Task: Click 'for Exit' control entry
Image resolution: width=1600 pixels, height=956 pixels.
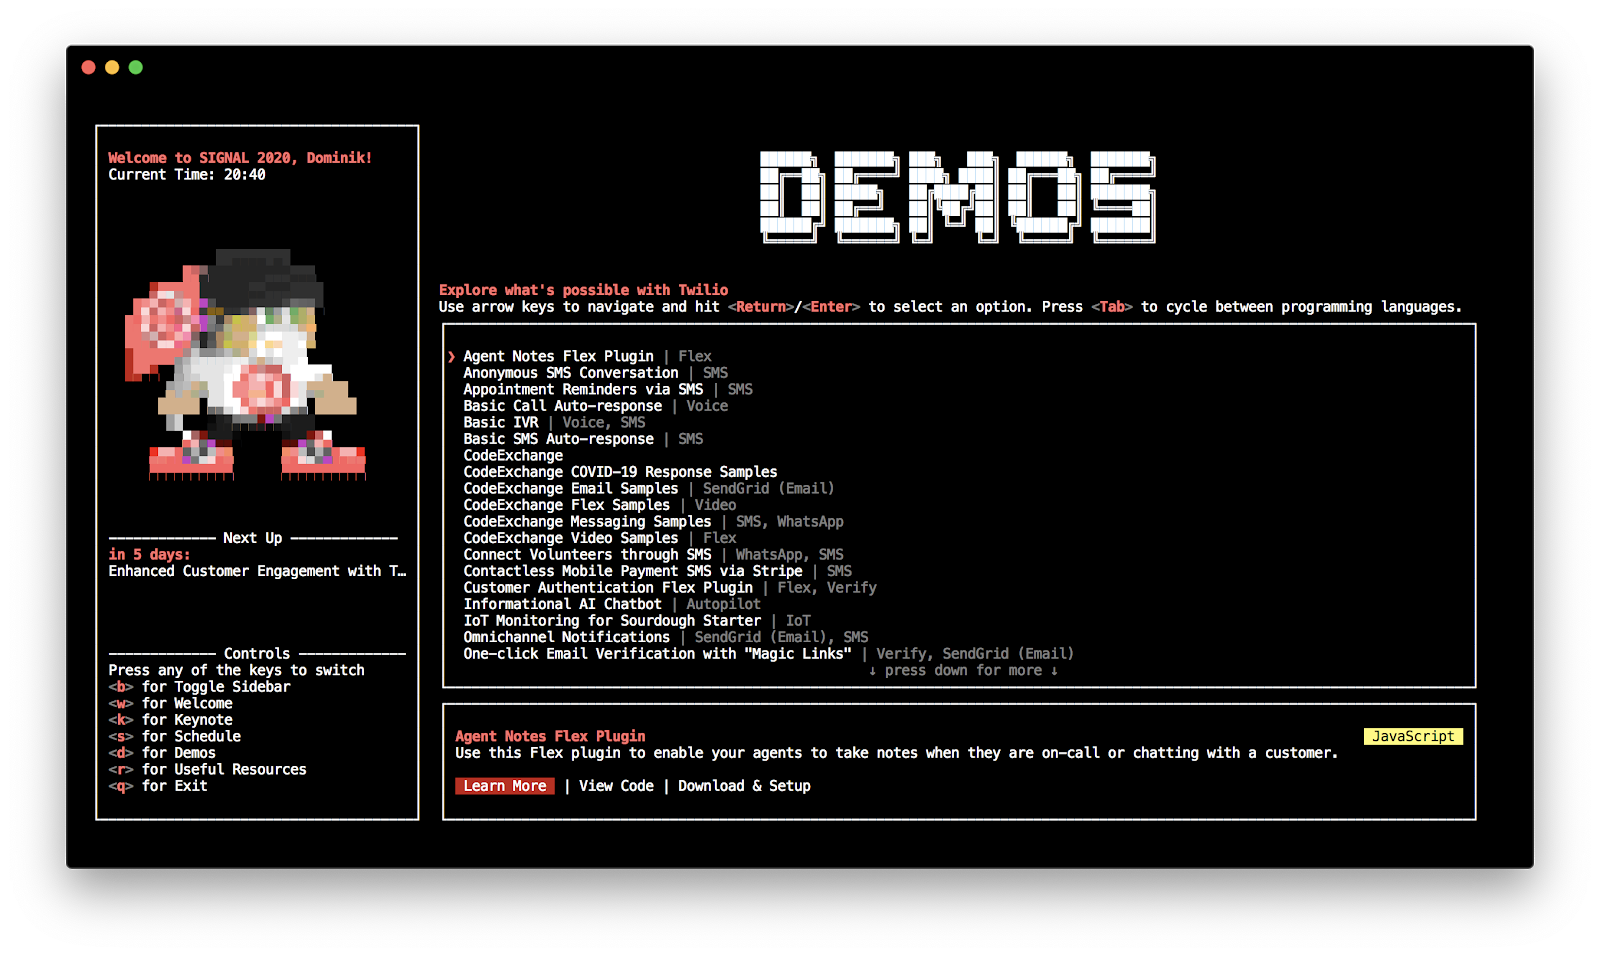Action: pos(158,786)
